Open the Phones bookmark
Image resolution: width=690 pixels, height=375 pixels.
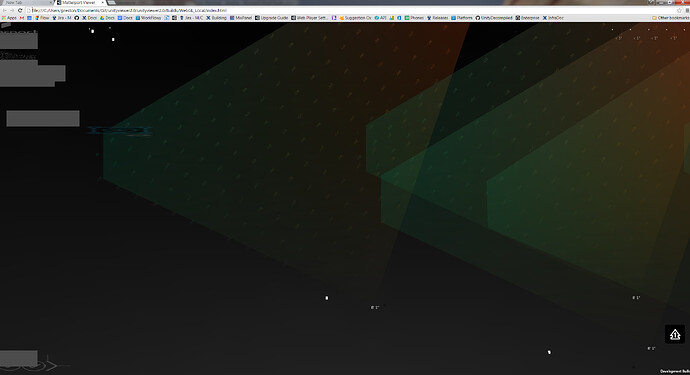pos(414,18)
